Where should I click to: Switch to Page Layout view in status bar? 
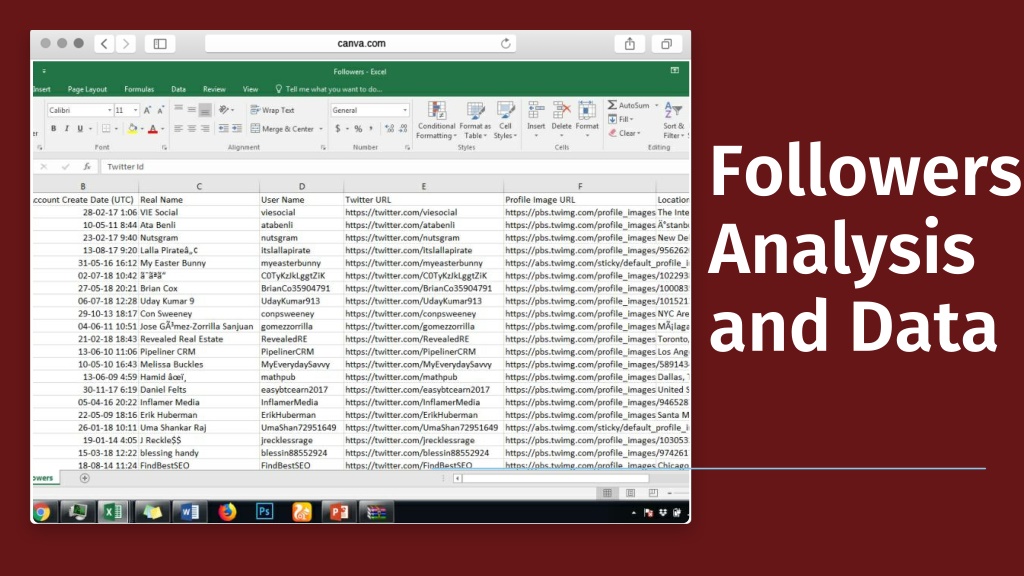630,493
